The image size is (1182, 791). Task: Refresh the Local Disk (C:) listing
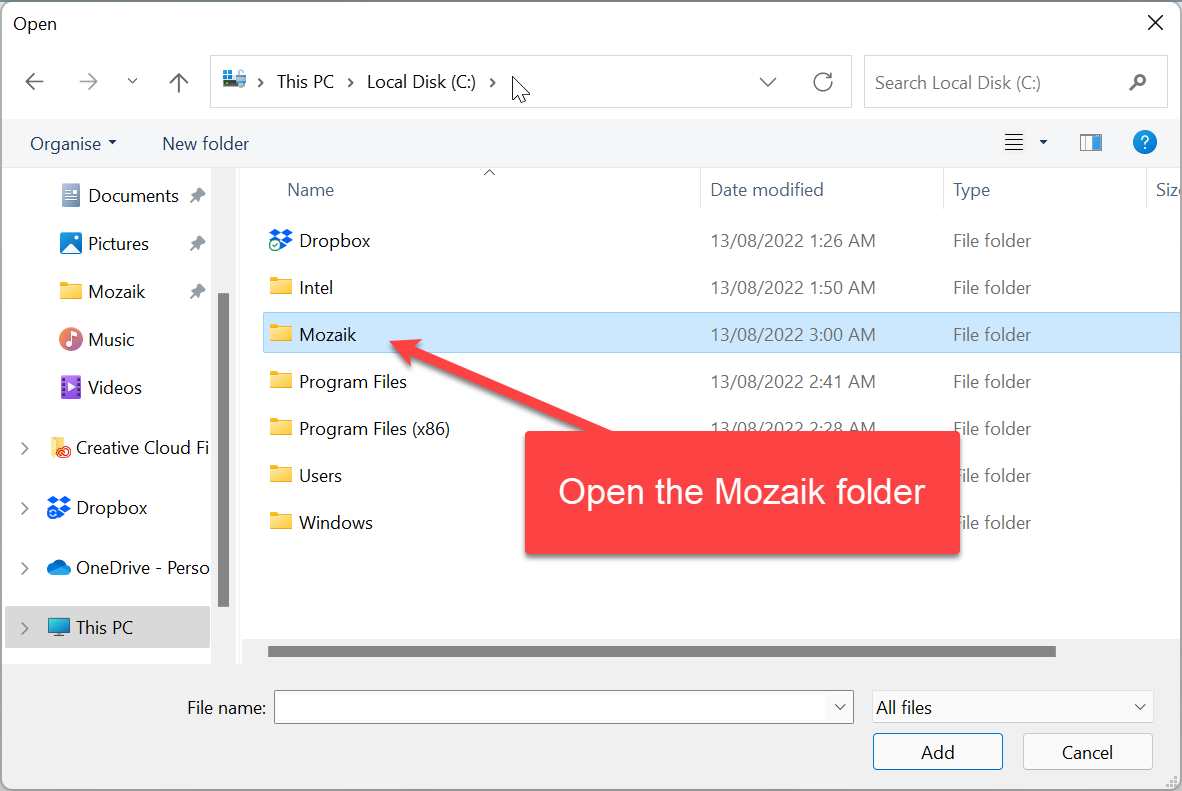(823, 82)
